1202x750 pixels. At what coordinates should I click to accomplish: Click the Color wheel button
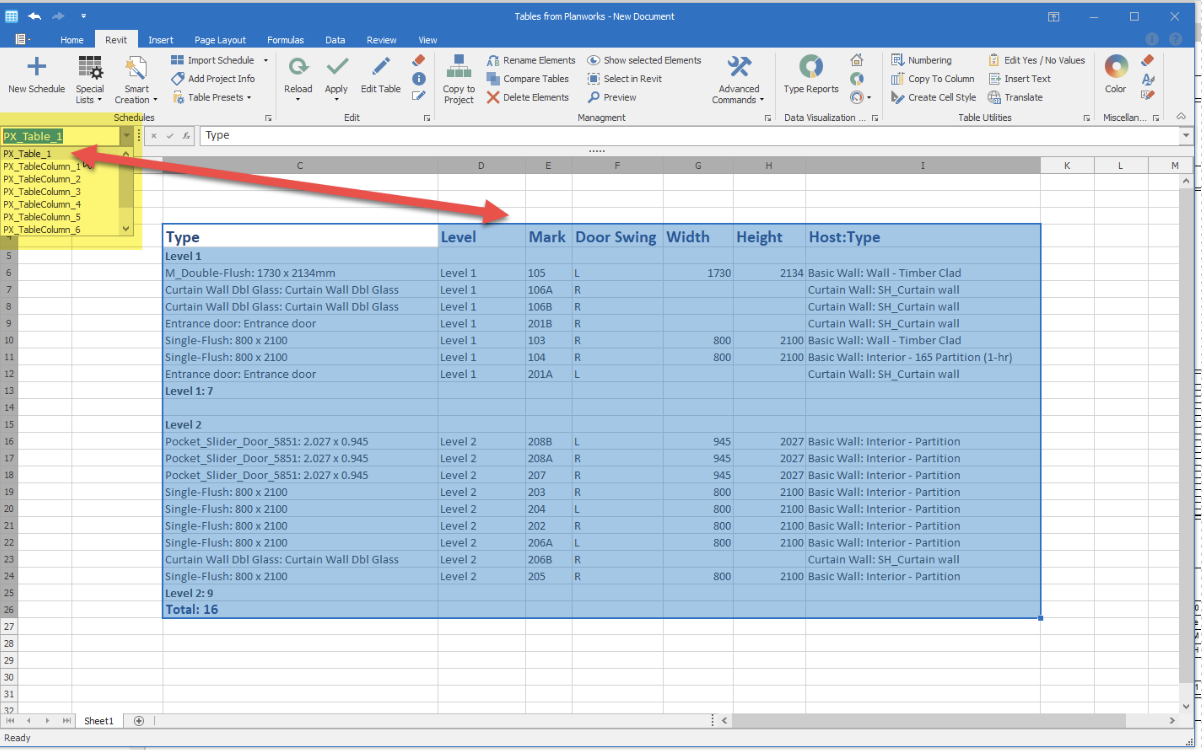[1115, 73]
